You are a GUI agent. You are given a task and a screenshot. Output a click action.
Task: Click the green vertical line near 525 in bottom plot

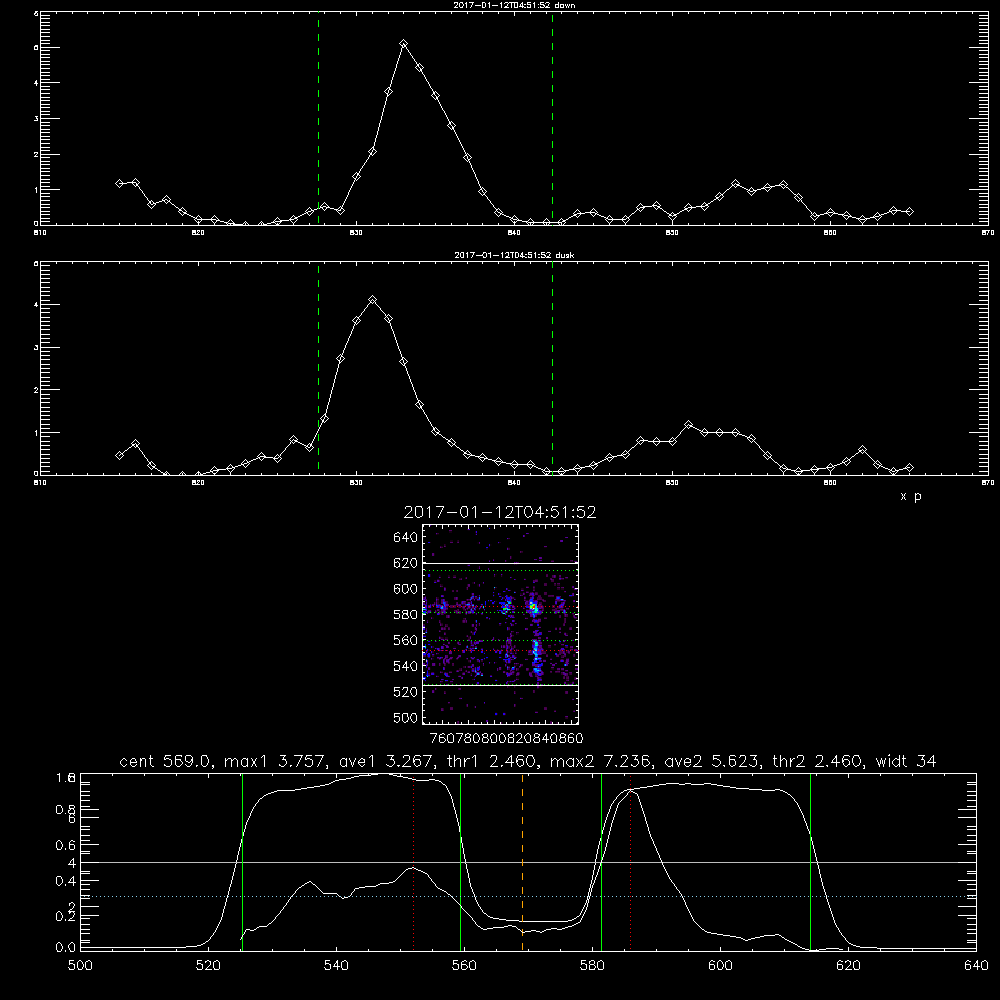(242, 861)
